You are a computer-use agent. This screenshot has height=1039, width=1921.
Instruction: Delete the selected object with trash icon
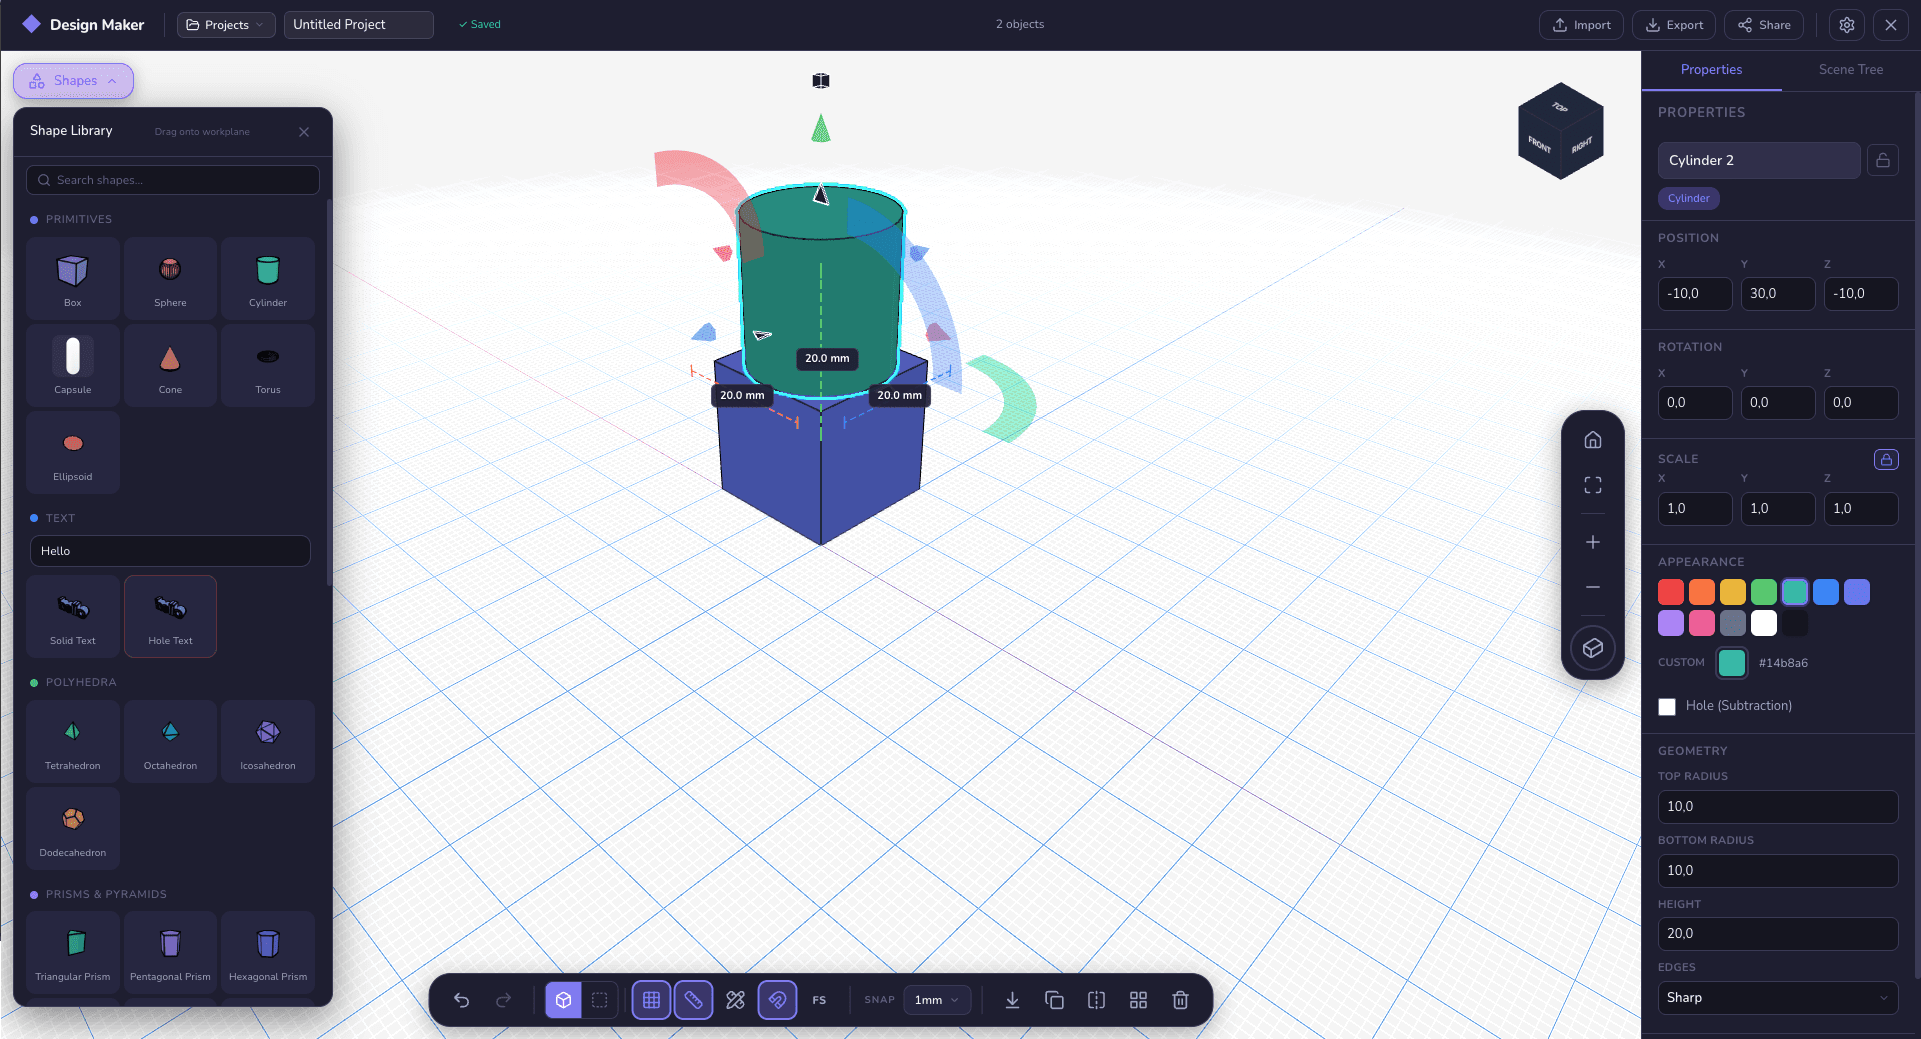coord(1180,1000)
